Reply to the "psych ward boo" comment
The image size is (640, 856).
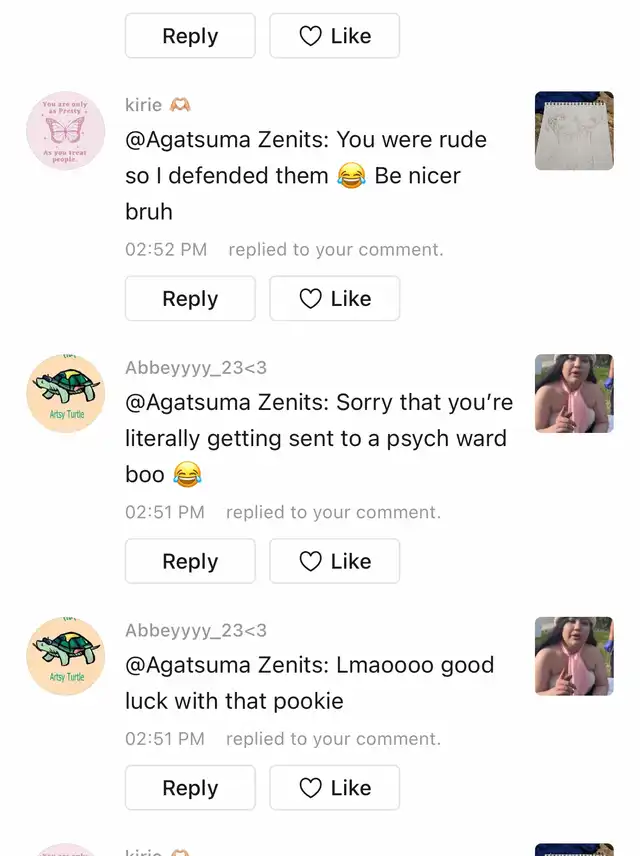190,562
